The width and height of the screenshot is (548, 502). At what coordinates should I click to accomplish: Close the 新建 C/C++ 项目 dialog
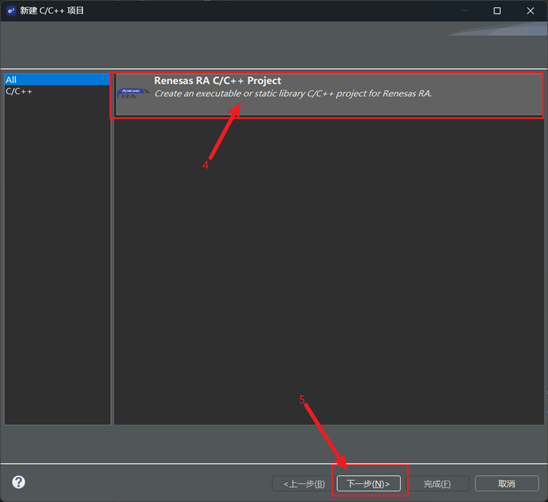coord(530,11)
